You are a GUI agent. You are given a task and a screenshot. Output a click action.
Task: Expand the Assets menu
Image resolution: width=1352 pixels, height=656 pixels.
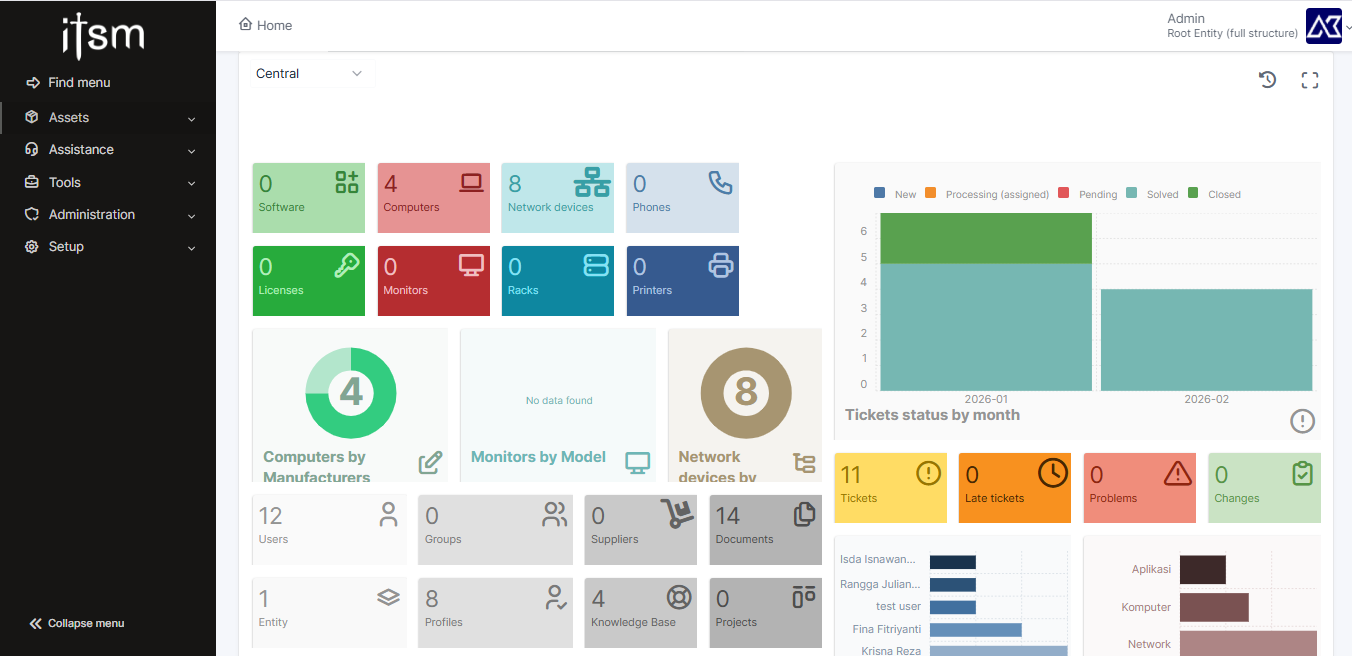108,118
